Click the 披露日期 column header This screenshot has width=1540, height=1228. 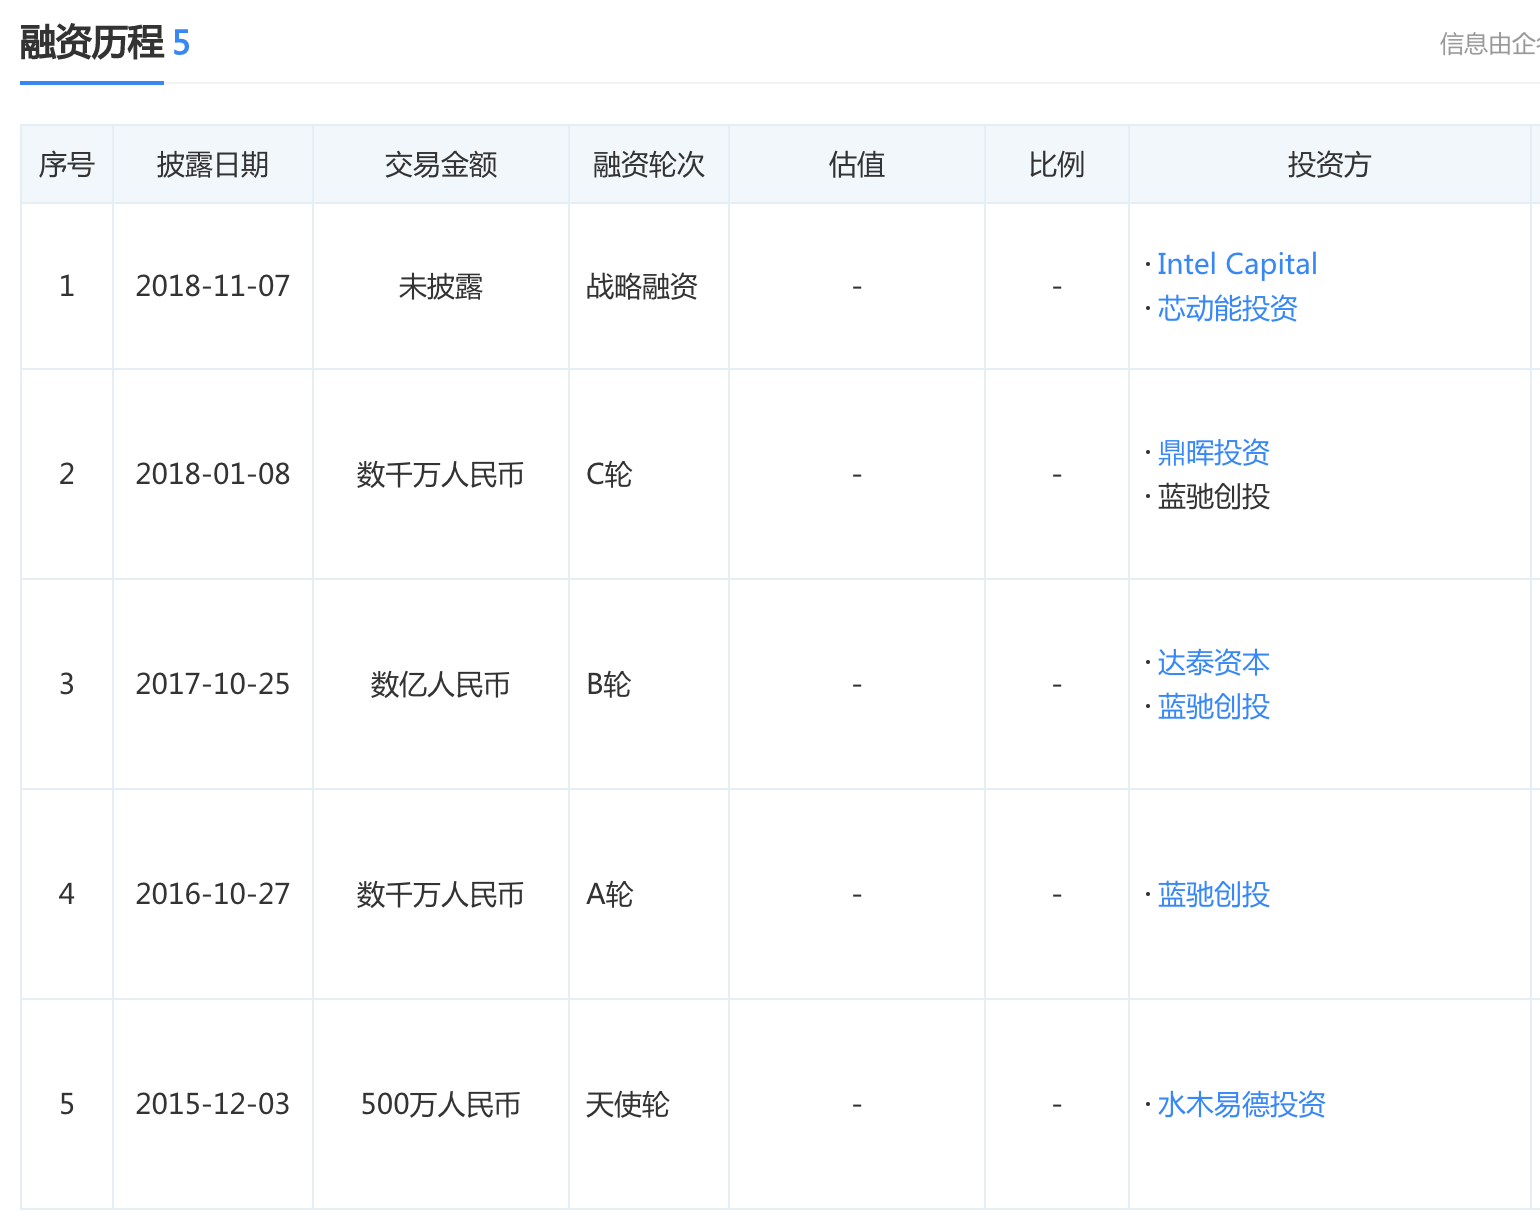pyautogui.click(x=213, y=164)
